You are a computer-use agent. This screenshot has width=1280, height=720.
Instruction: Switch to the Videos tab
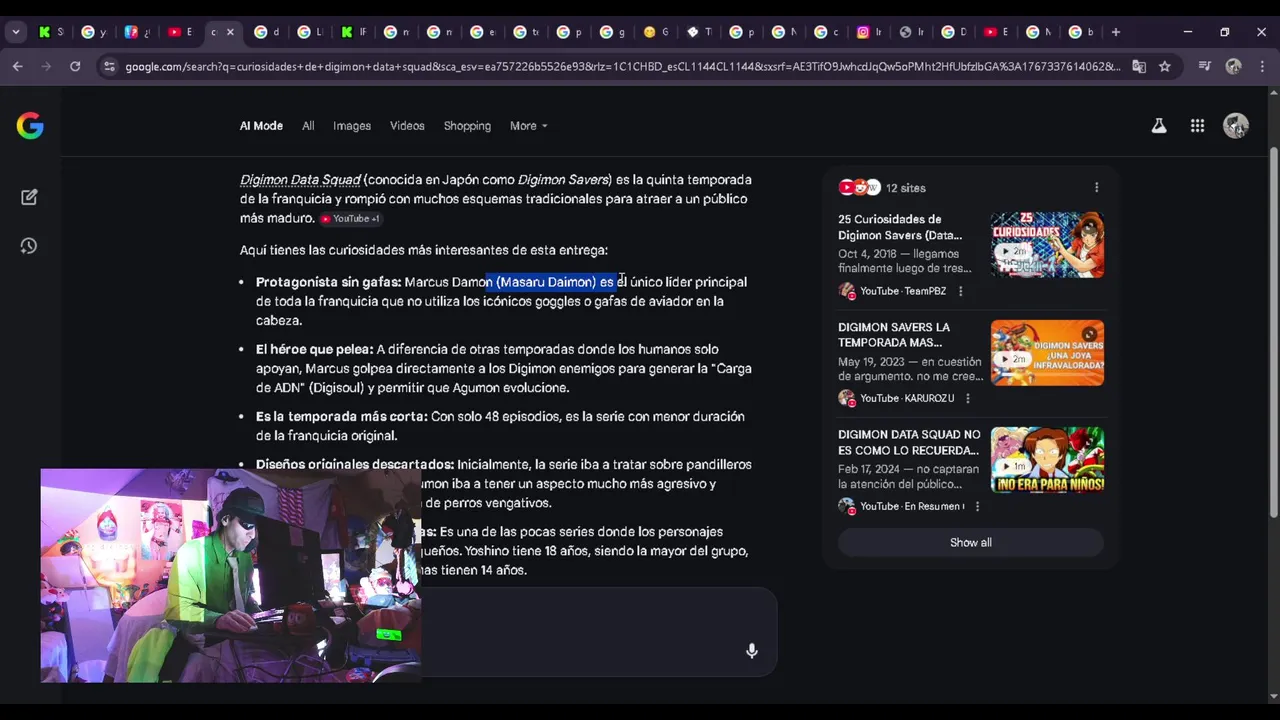pos(407,126)
